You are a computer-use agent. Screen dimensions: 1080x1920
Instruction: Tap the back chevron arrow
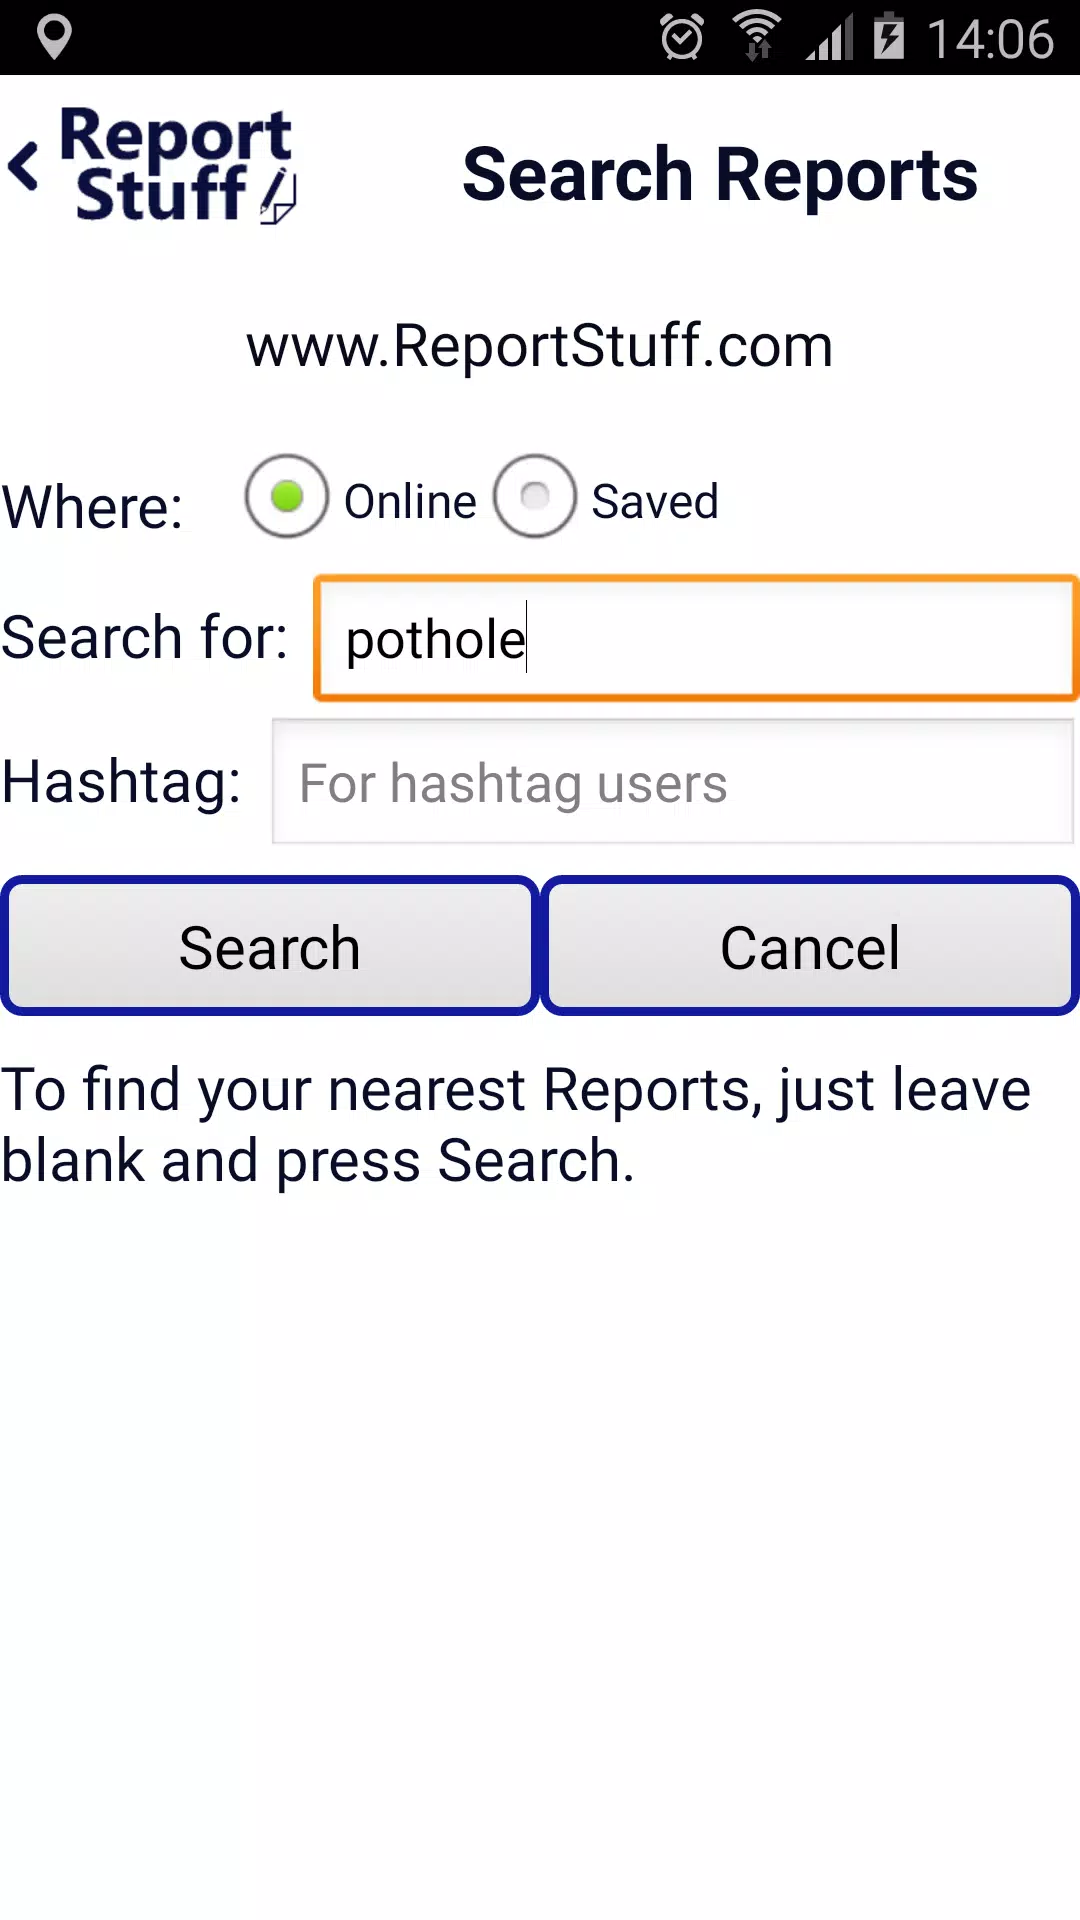24,166
